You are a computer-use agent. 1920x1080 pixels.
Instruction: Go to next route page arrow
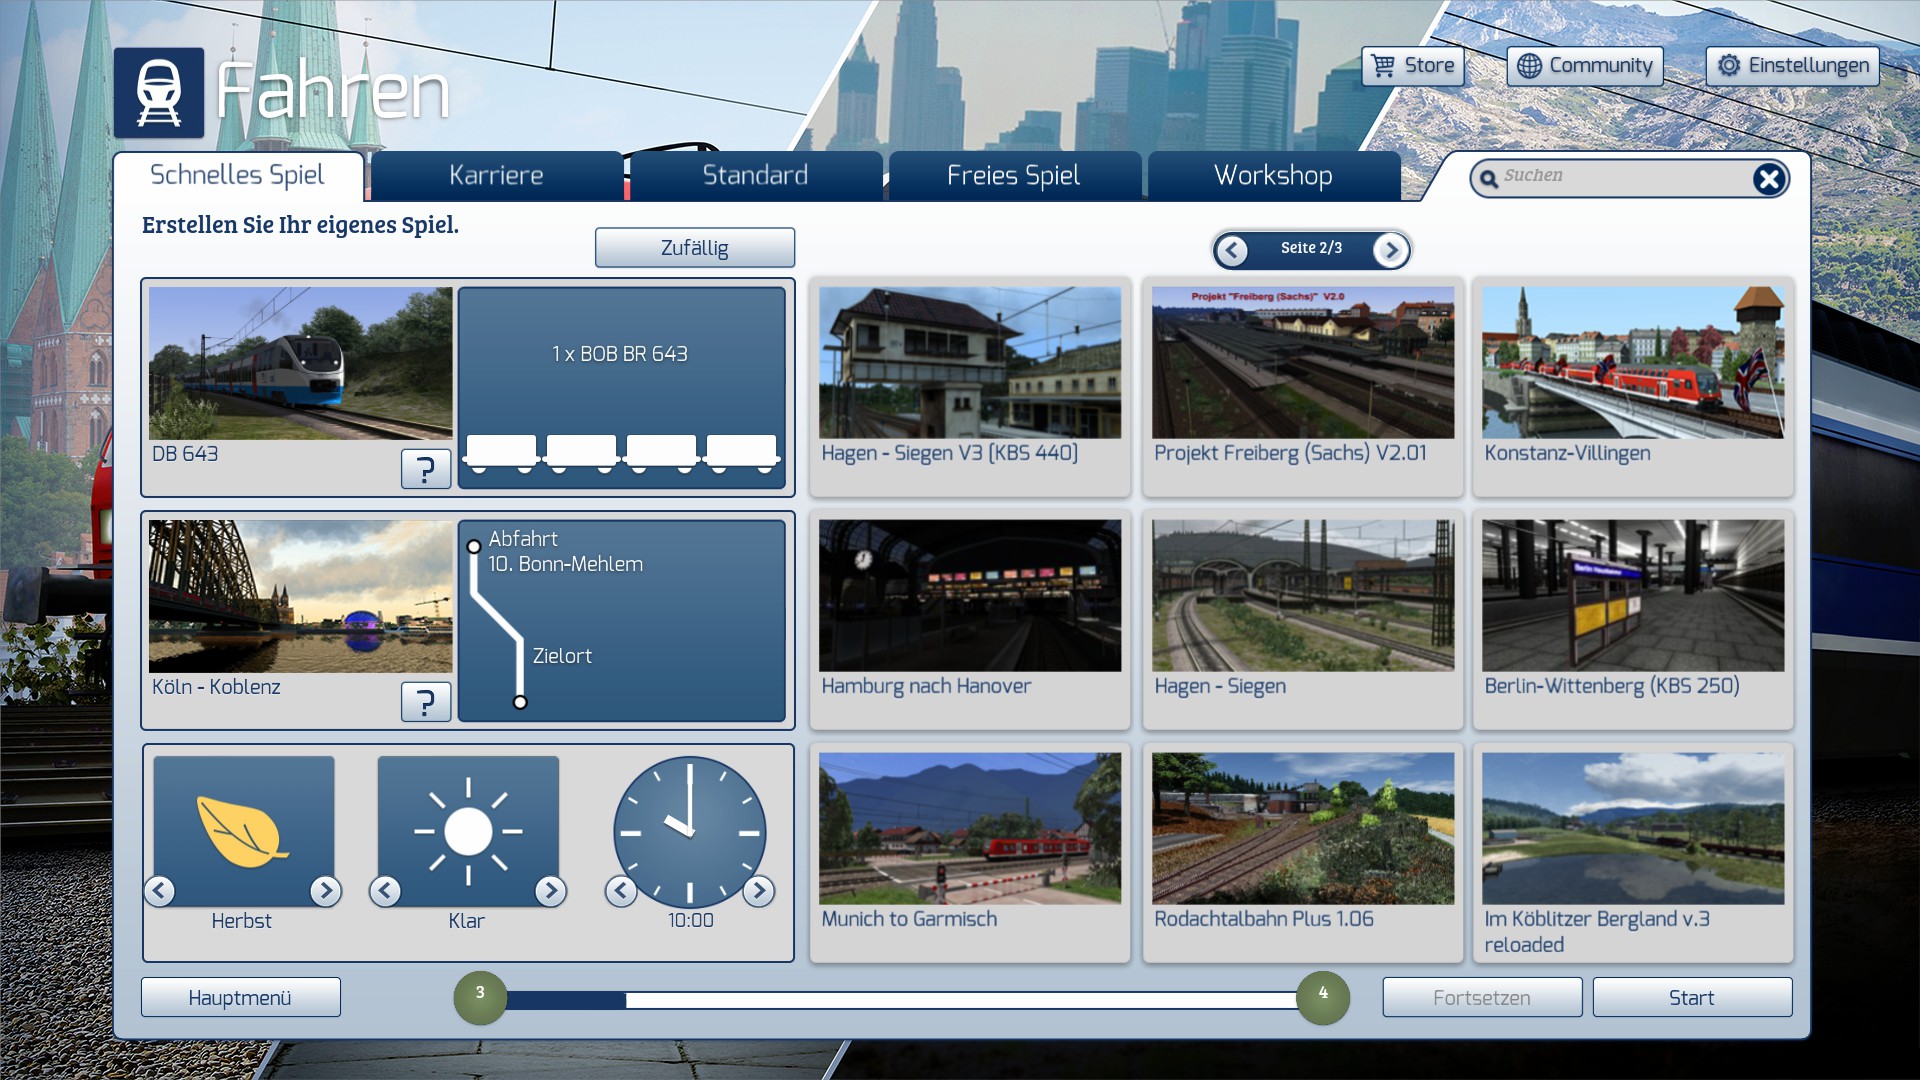click(1390, 250)
